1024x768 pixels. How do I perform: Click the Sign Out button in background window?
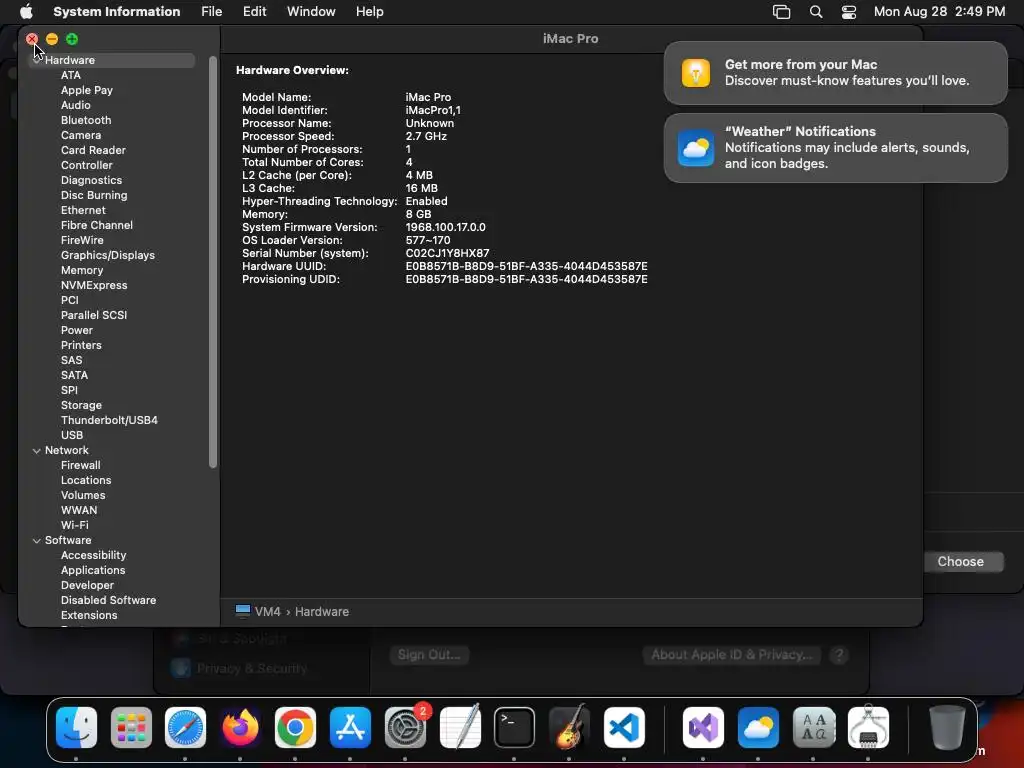429,654
